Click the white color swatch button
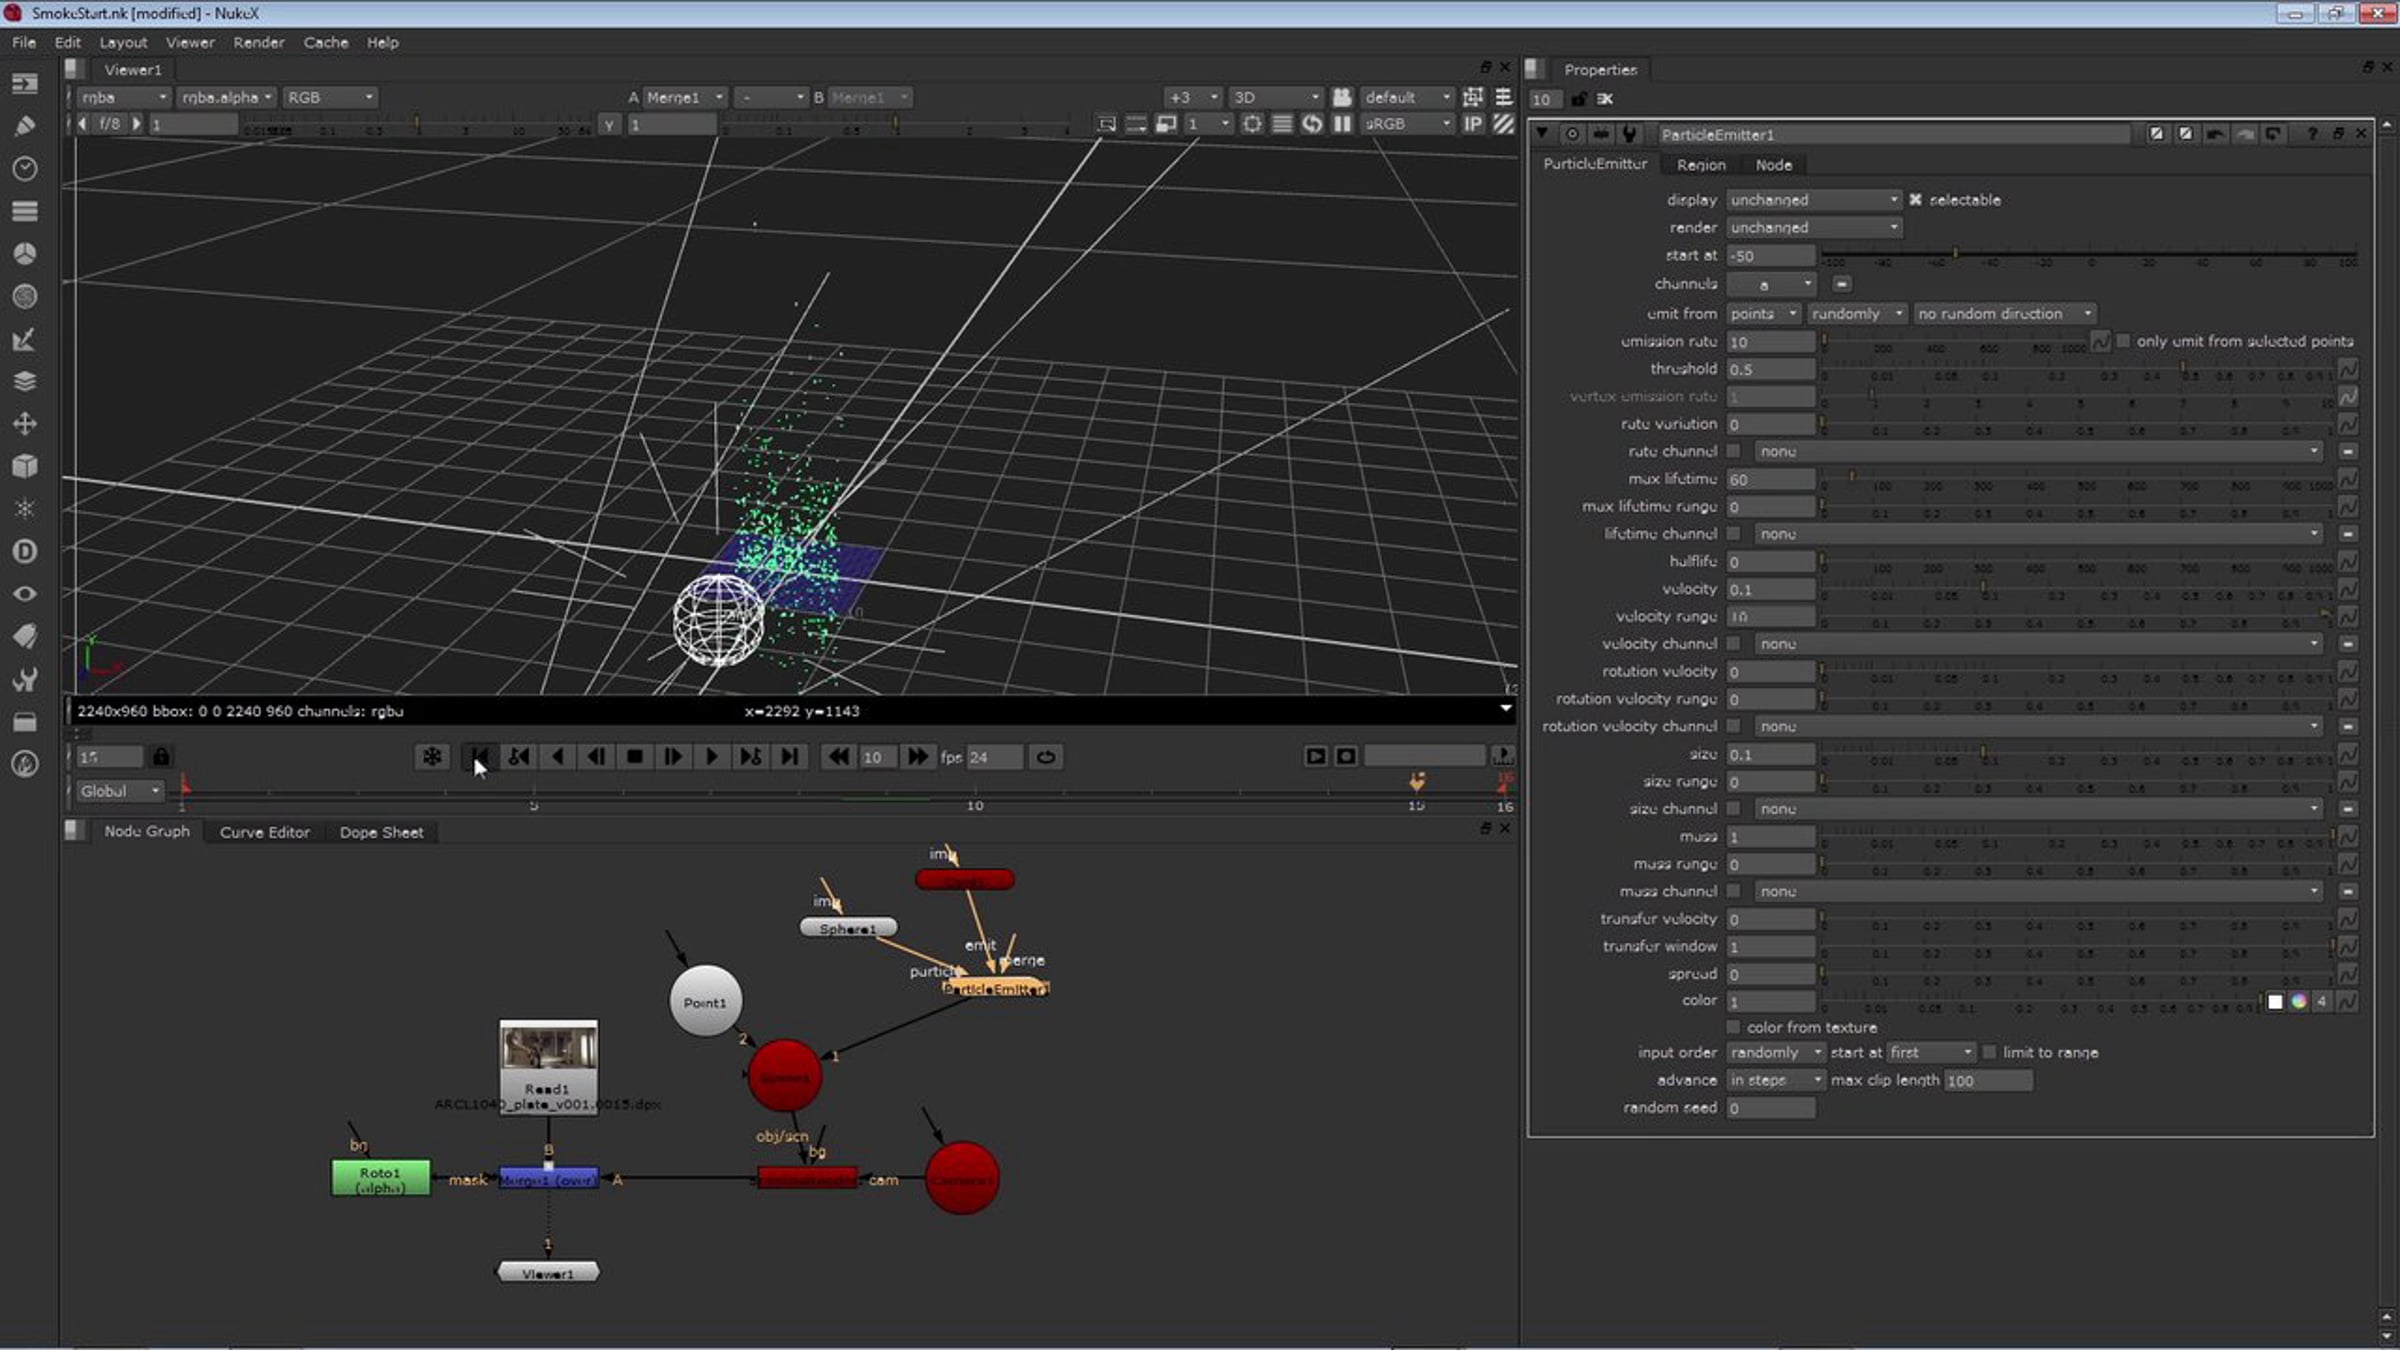2400x1350 pixels. (2275, 1001)
